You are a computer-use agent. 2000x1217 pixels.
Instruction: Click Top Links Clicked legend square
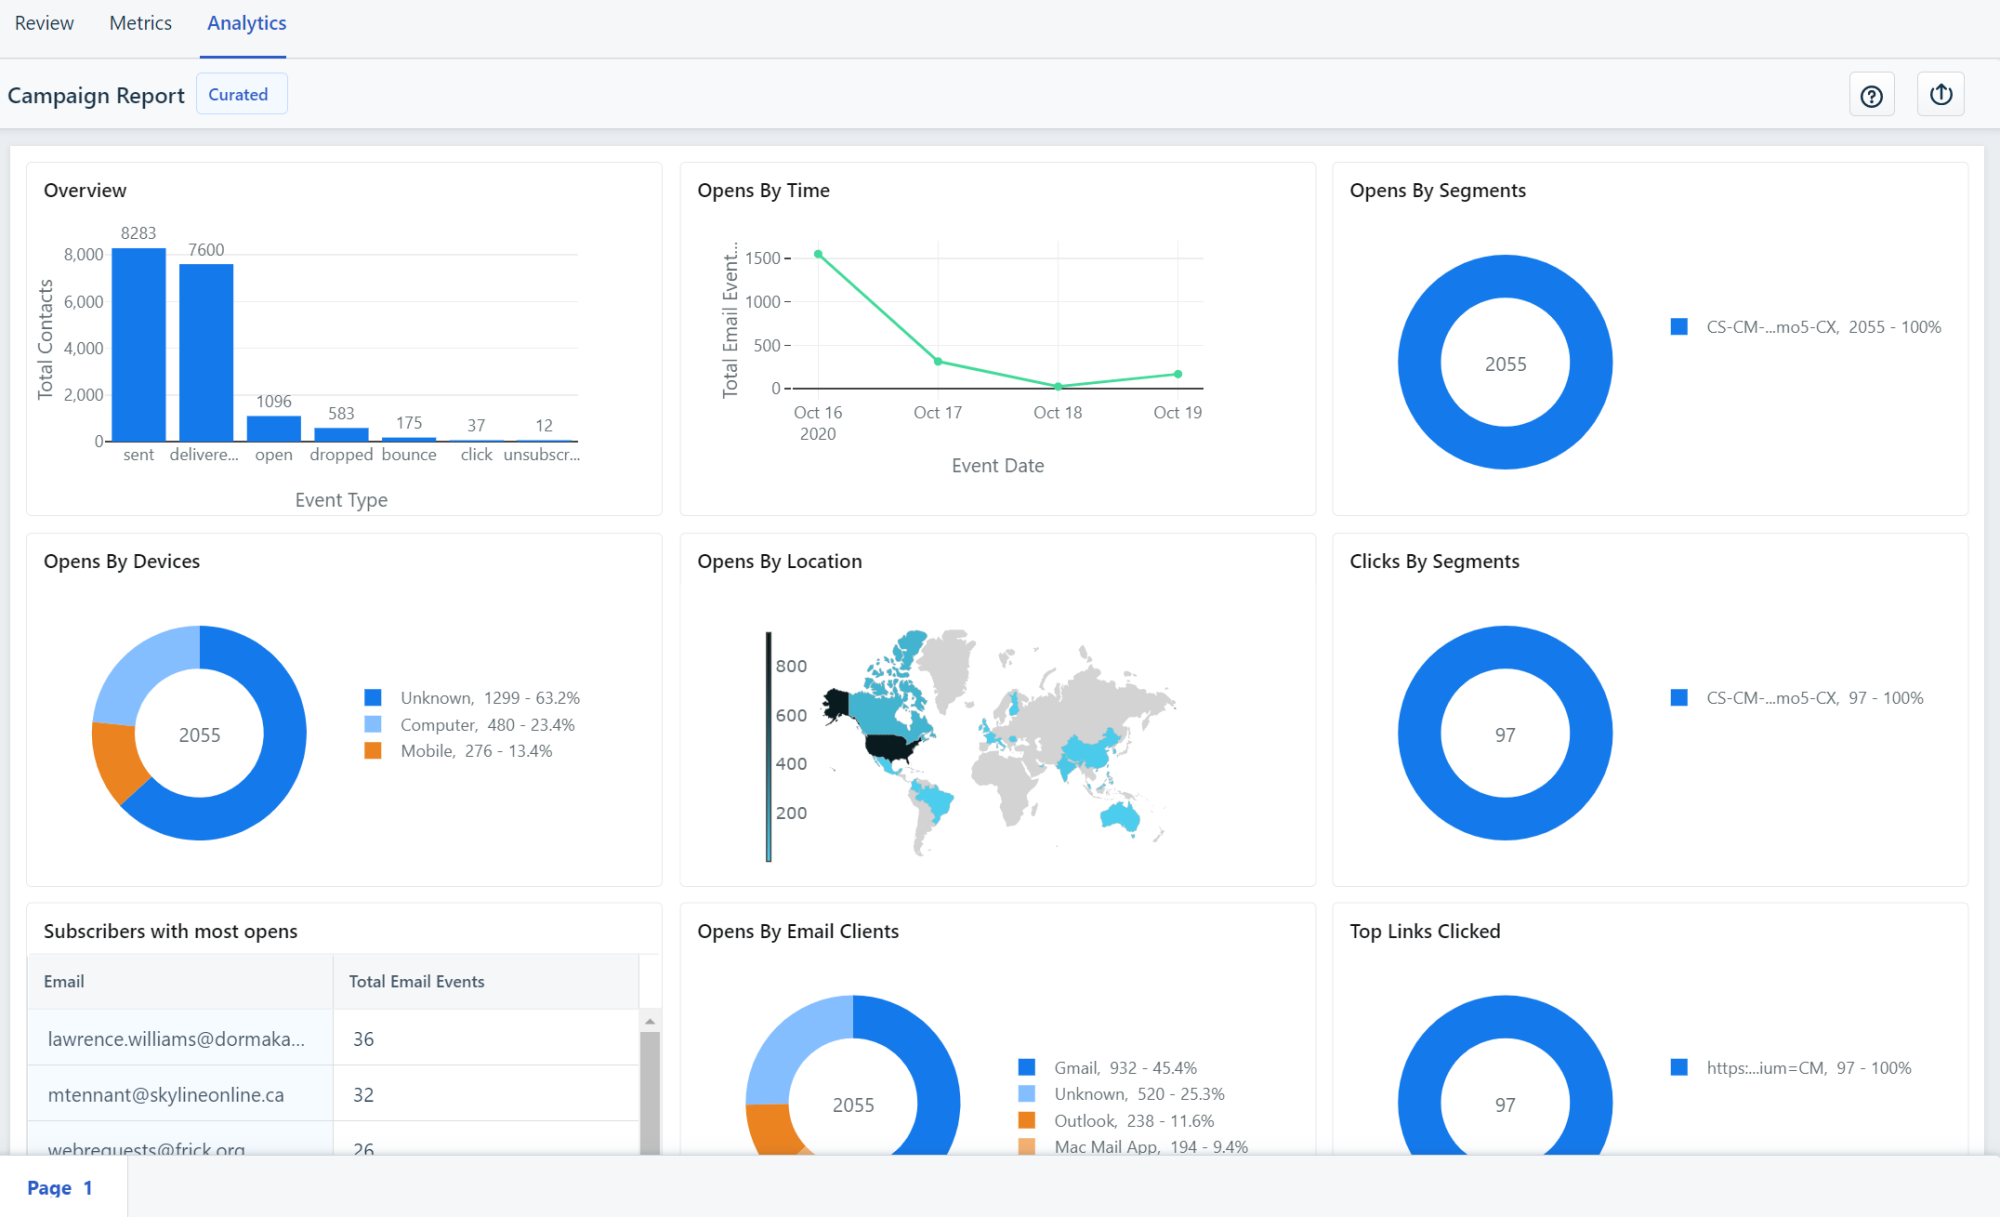(1679, 1068)
